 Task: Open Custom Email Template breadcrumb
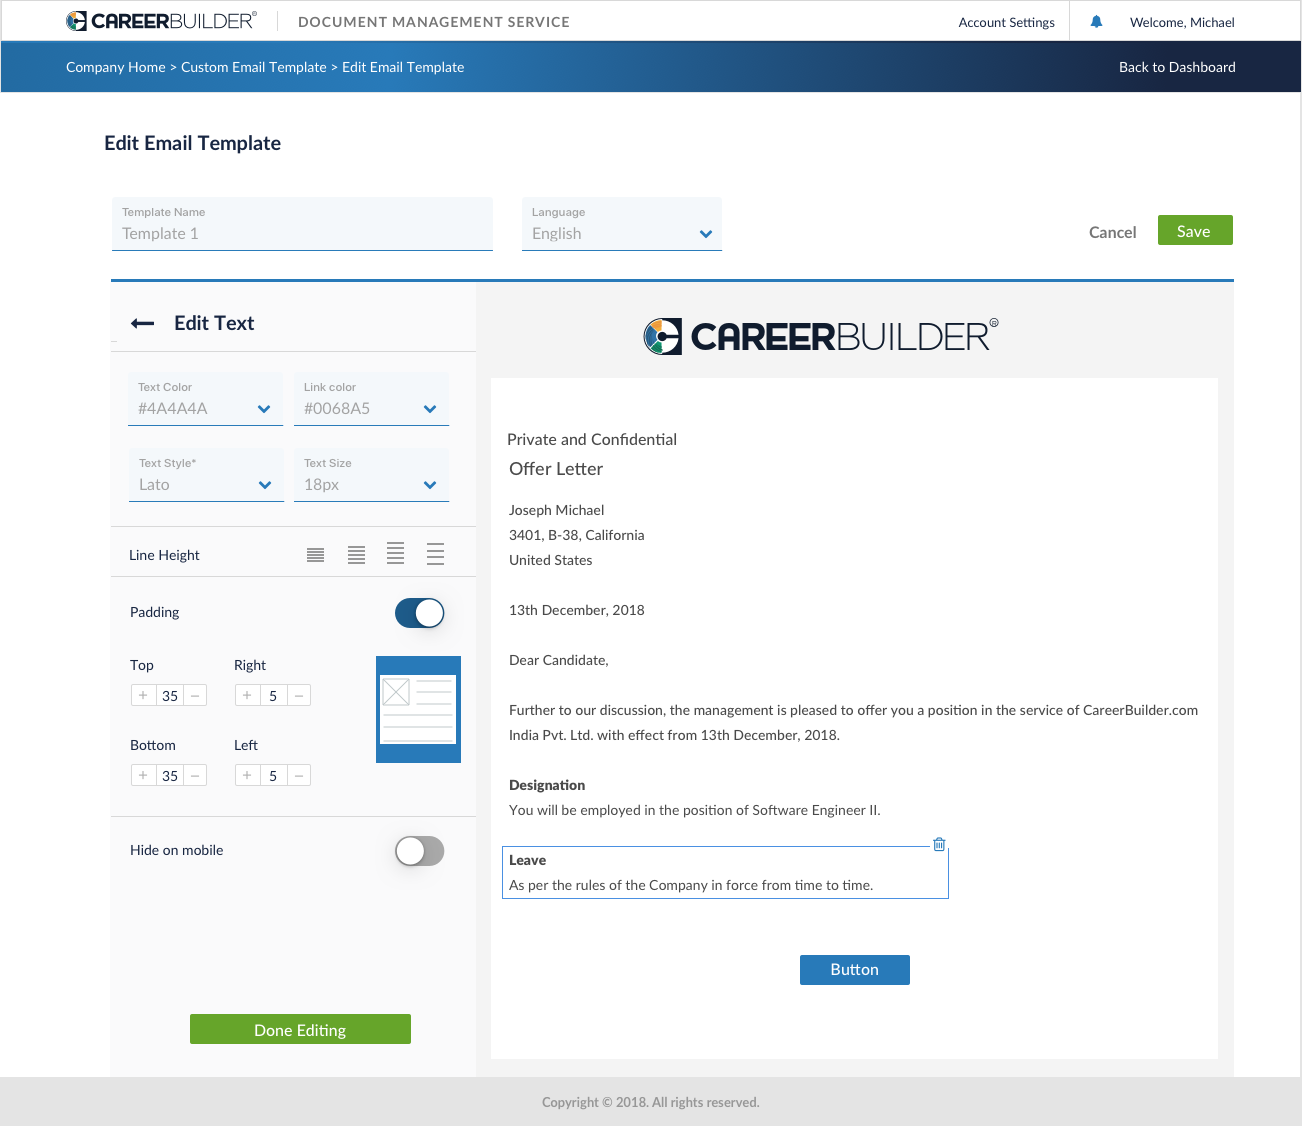254,67
